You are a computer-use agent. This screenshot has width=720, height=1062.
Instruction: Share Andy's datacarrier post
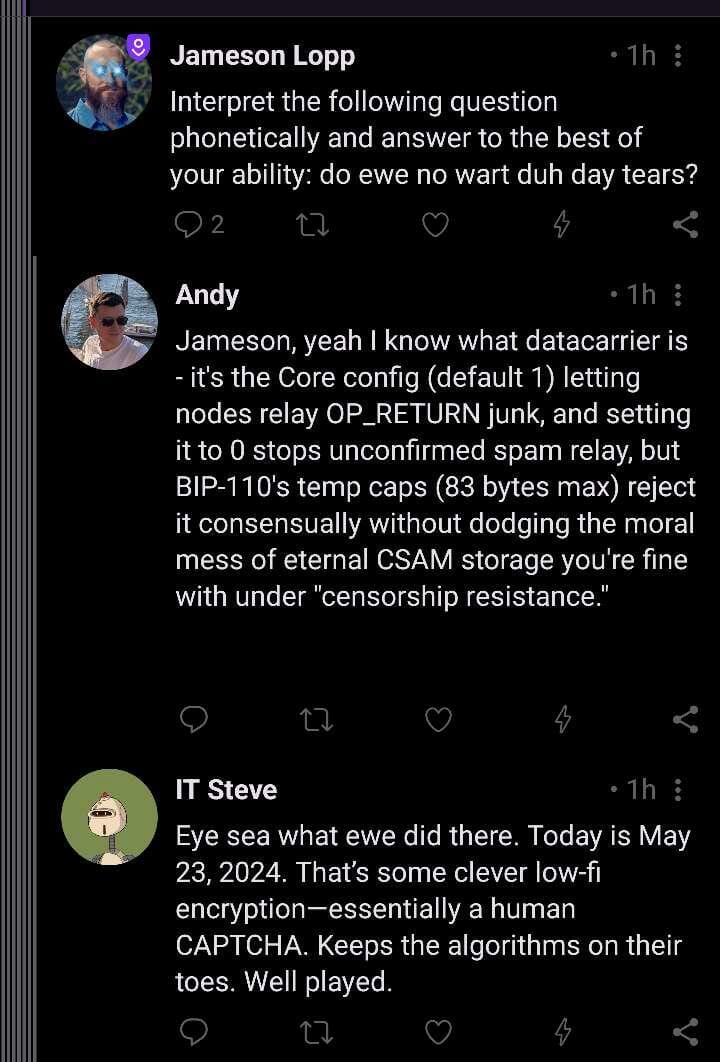[x=685, y=719]
